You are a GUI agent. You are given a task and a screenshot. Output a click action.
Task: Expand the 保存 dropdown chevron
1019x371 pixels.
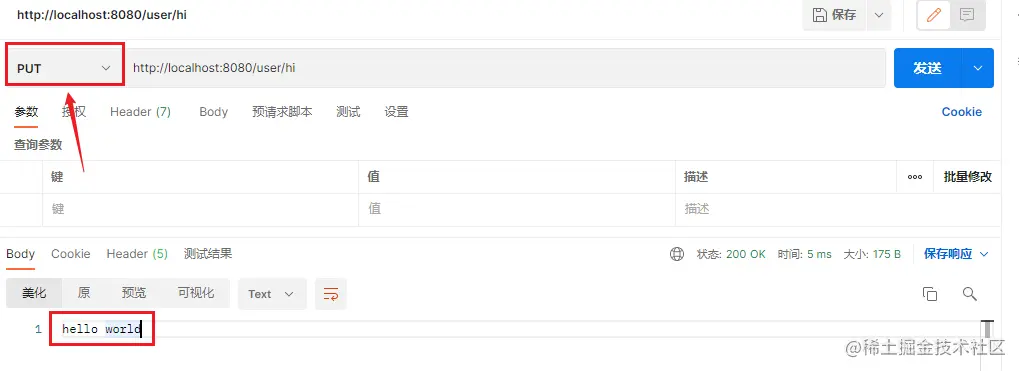coord(879,15)
